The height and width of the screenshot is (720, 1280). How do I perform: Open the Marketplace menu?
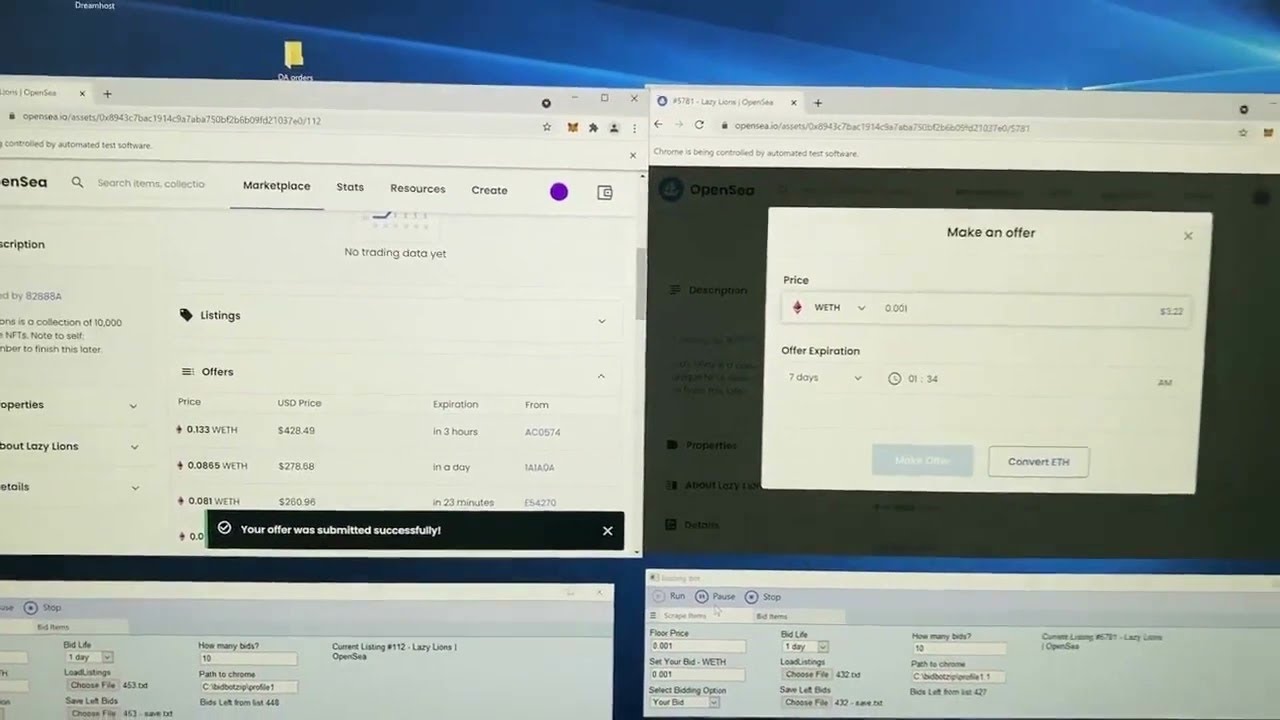(276, 186)
